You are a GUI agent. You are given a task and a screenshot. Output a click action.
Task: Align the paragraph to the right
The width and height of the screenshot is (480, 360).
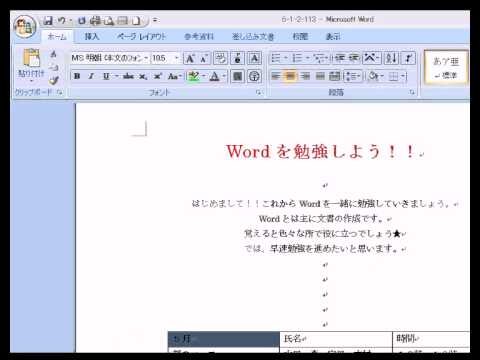tap(305, 76)
